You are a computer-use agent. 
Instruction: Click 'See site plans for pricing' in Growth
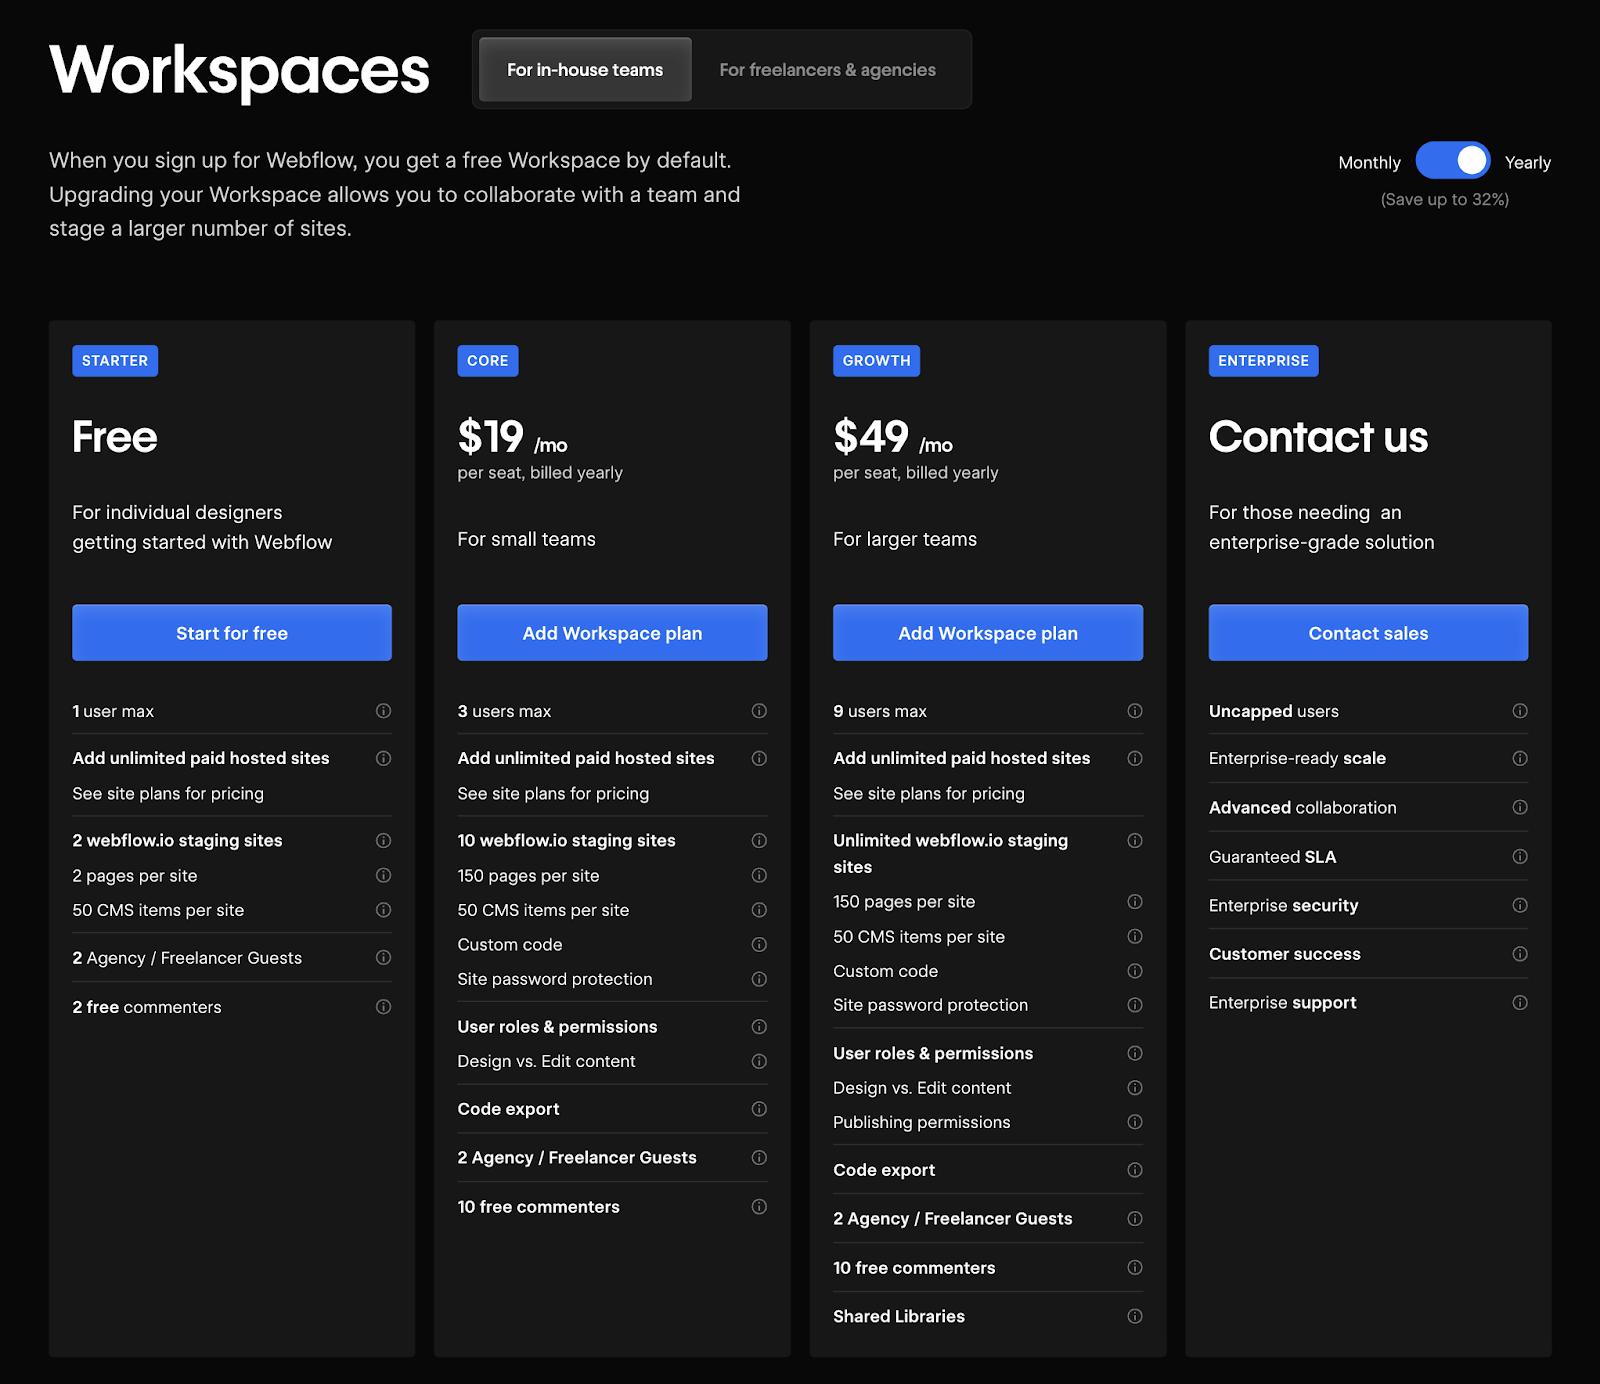(x=929, y=793)
